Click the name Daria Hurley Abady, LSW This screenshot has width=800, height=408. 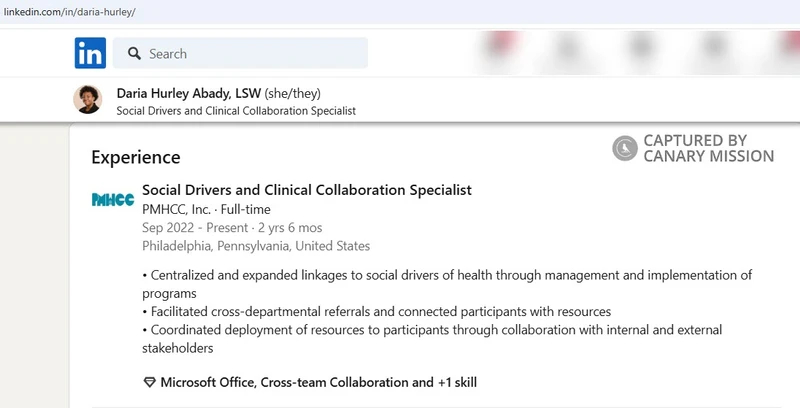tap(189, 93)
